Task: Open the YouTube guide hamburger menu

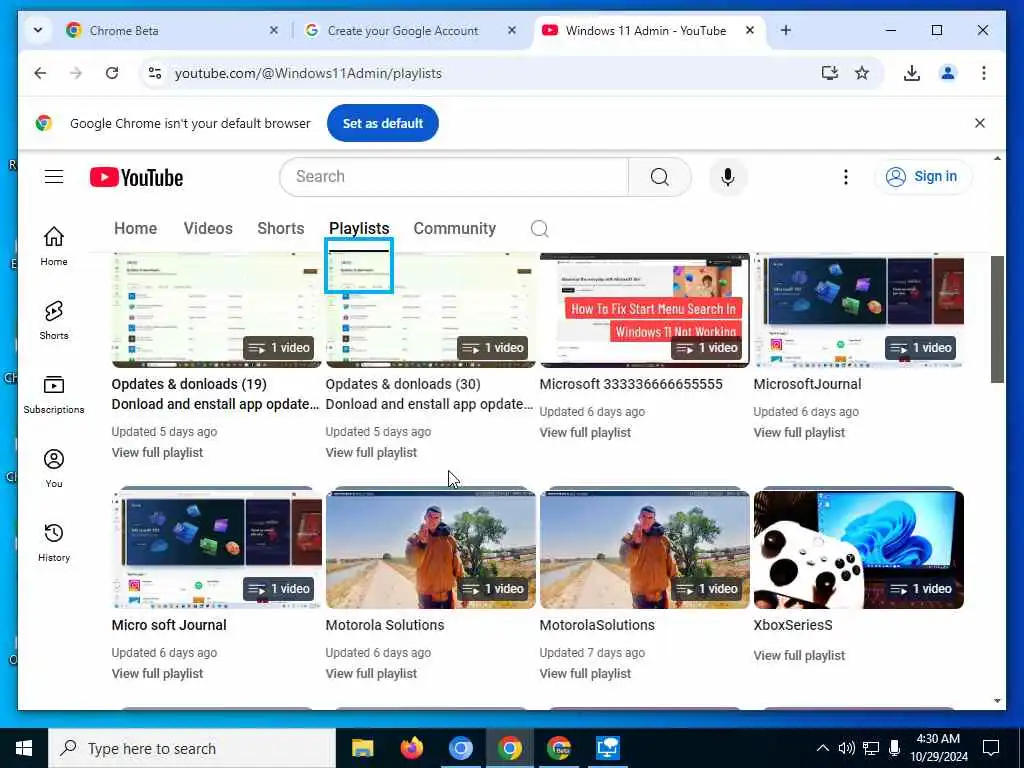Action: coord(54,177)
